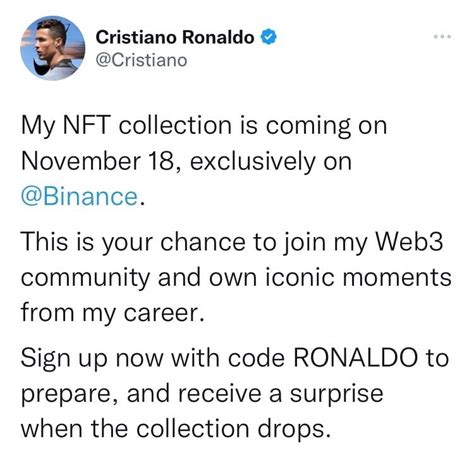
Task: Click the phrase from my career
Action: [x=112, y=313]
